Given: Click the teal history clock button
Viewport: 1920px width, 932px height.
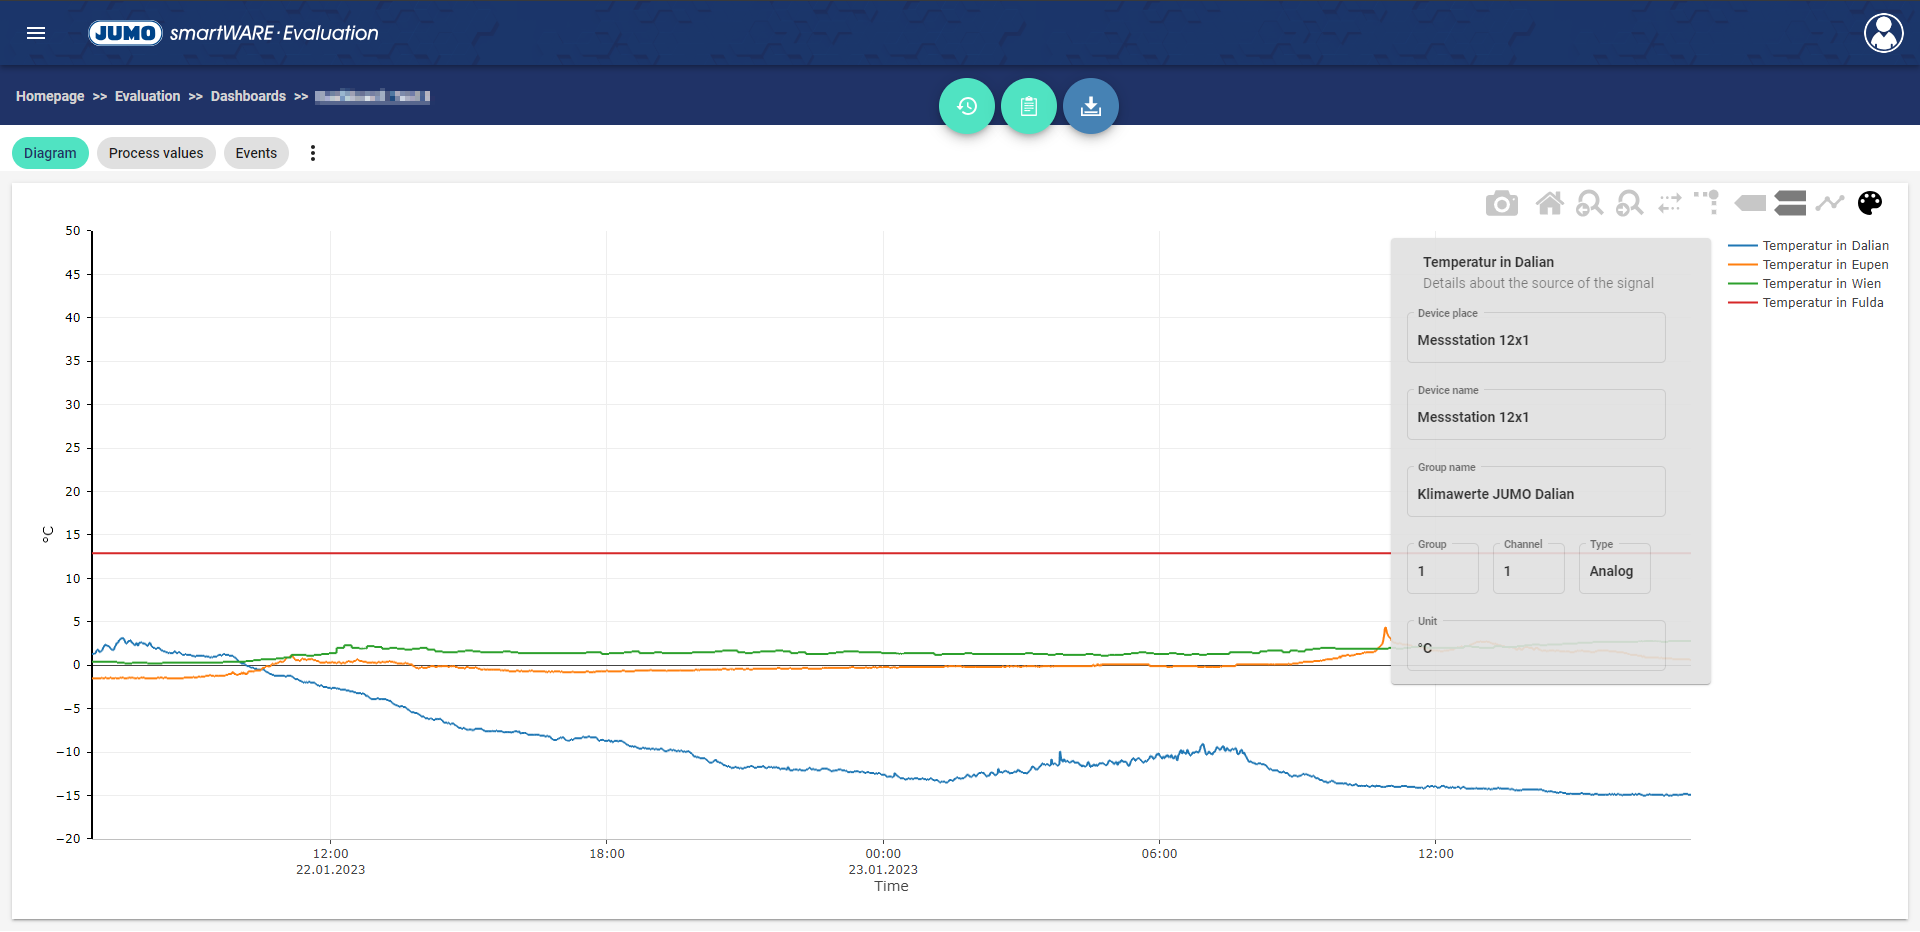Looking at the screenshot, I should coord(966,106).
